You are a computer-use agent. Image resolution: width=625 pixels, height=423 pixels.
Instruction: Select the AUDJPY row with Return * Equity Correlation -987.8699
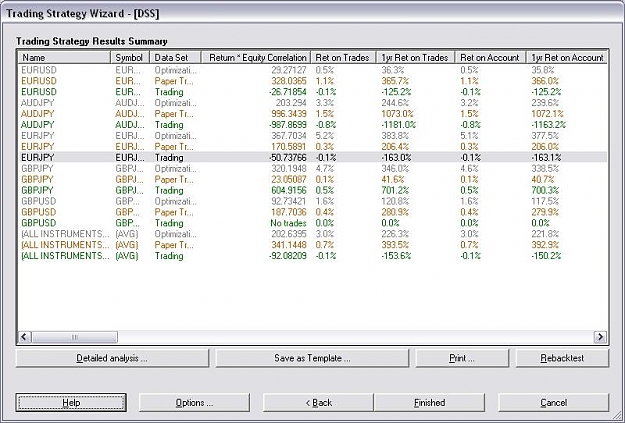tap(312, 125)
